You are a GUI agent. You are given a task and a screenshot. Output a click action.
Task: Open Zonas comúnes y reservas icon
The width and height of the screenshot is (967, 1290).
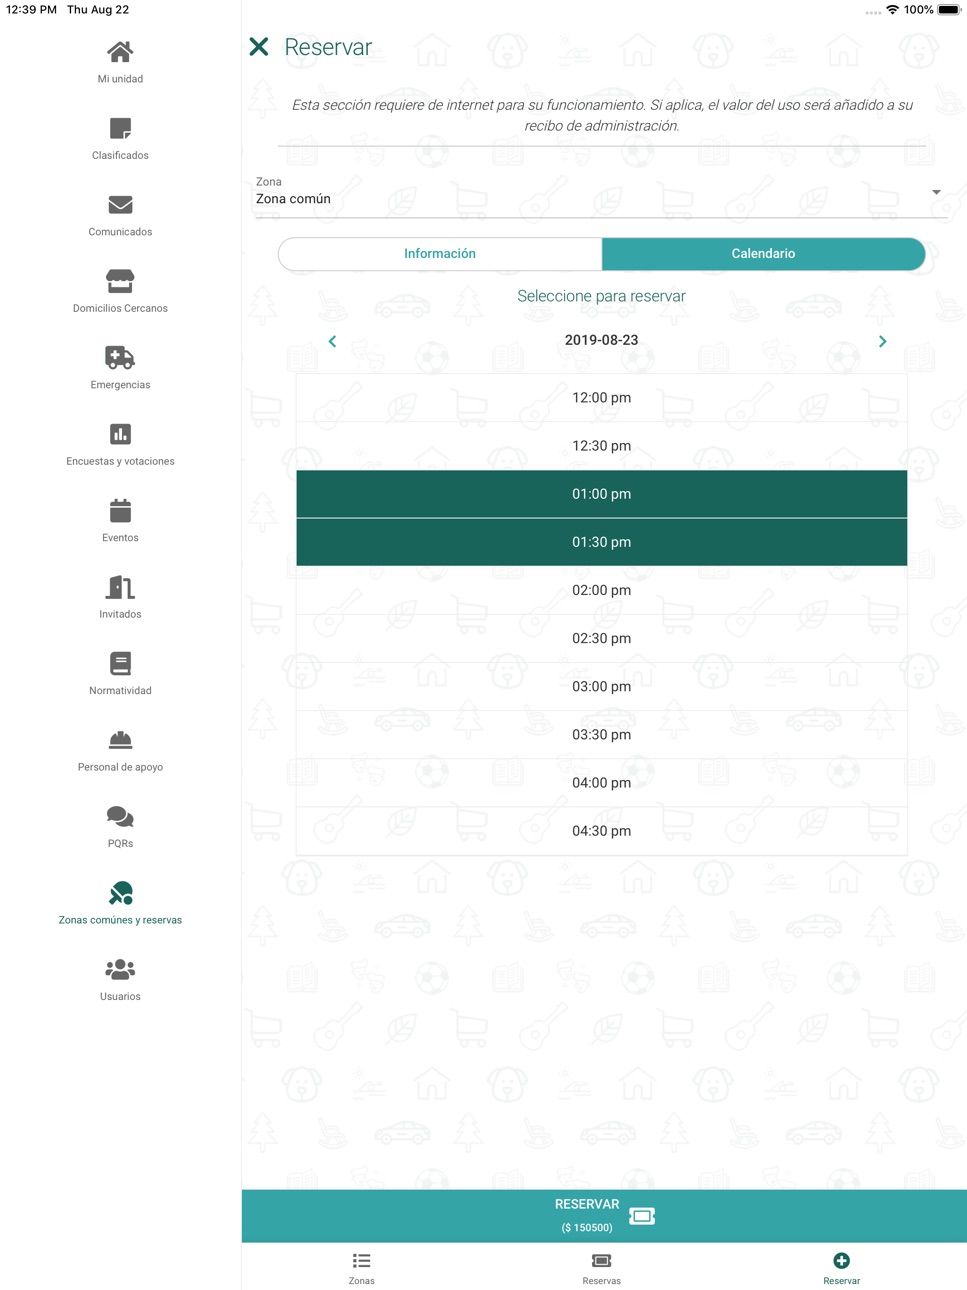pyautogui.click(x=120, y=893)
